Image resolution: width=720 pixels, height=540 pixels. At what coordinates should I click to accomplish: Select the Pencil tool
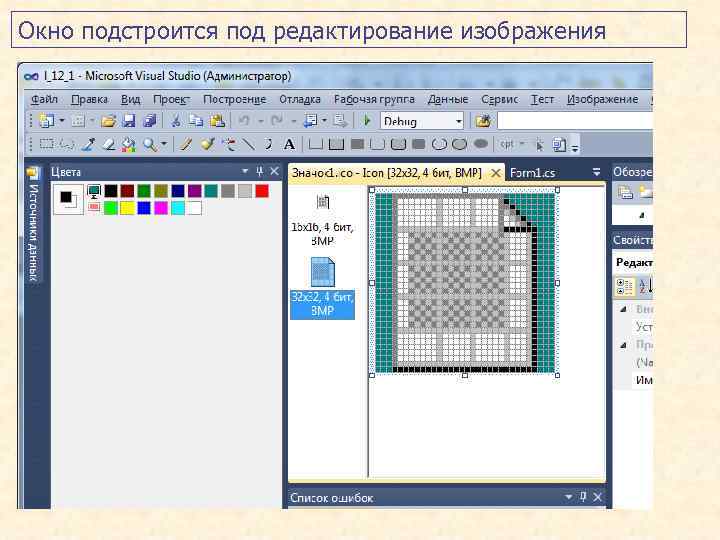(x=186, y=144)
